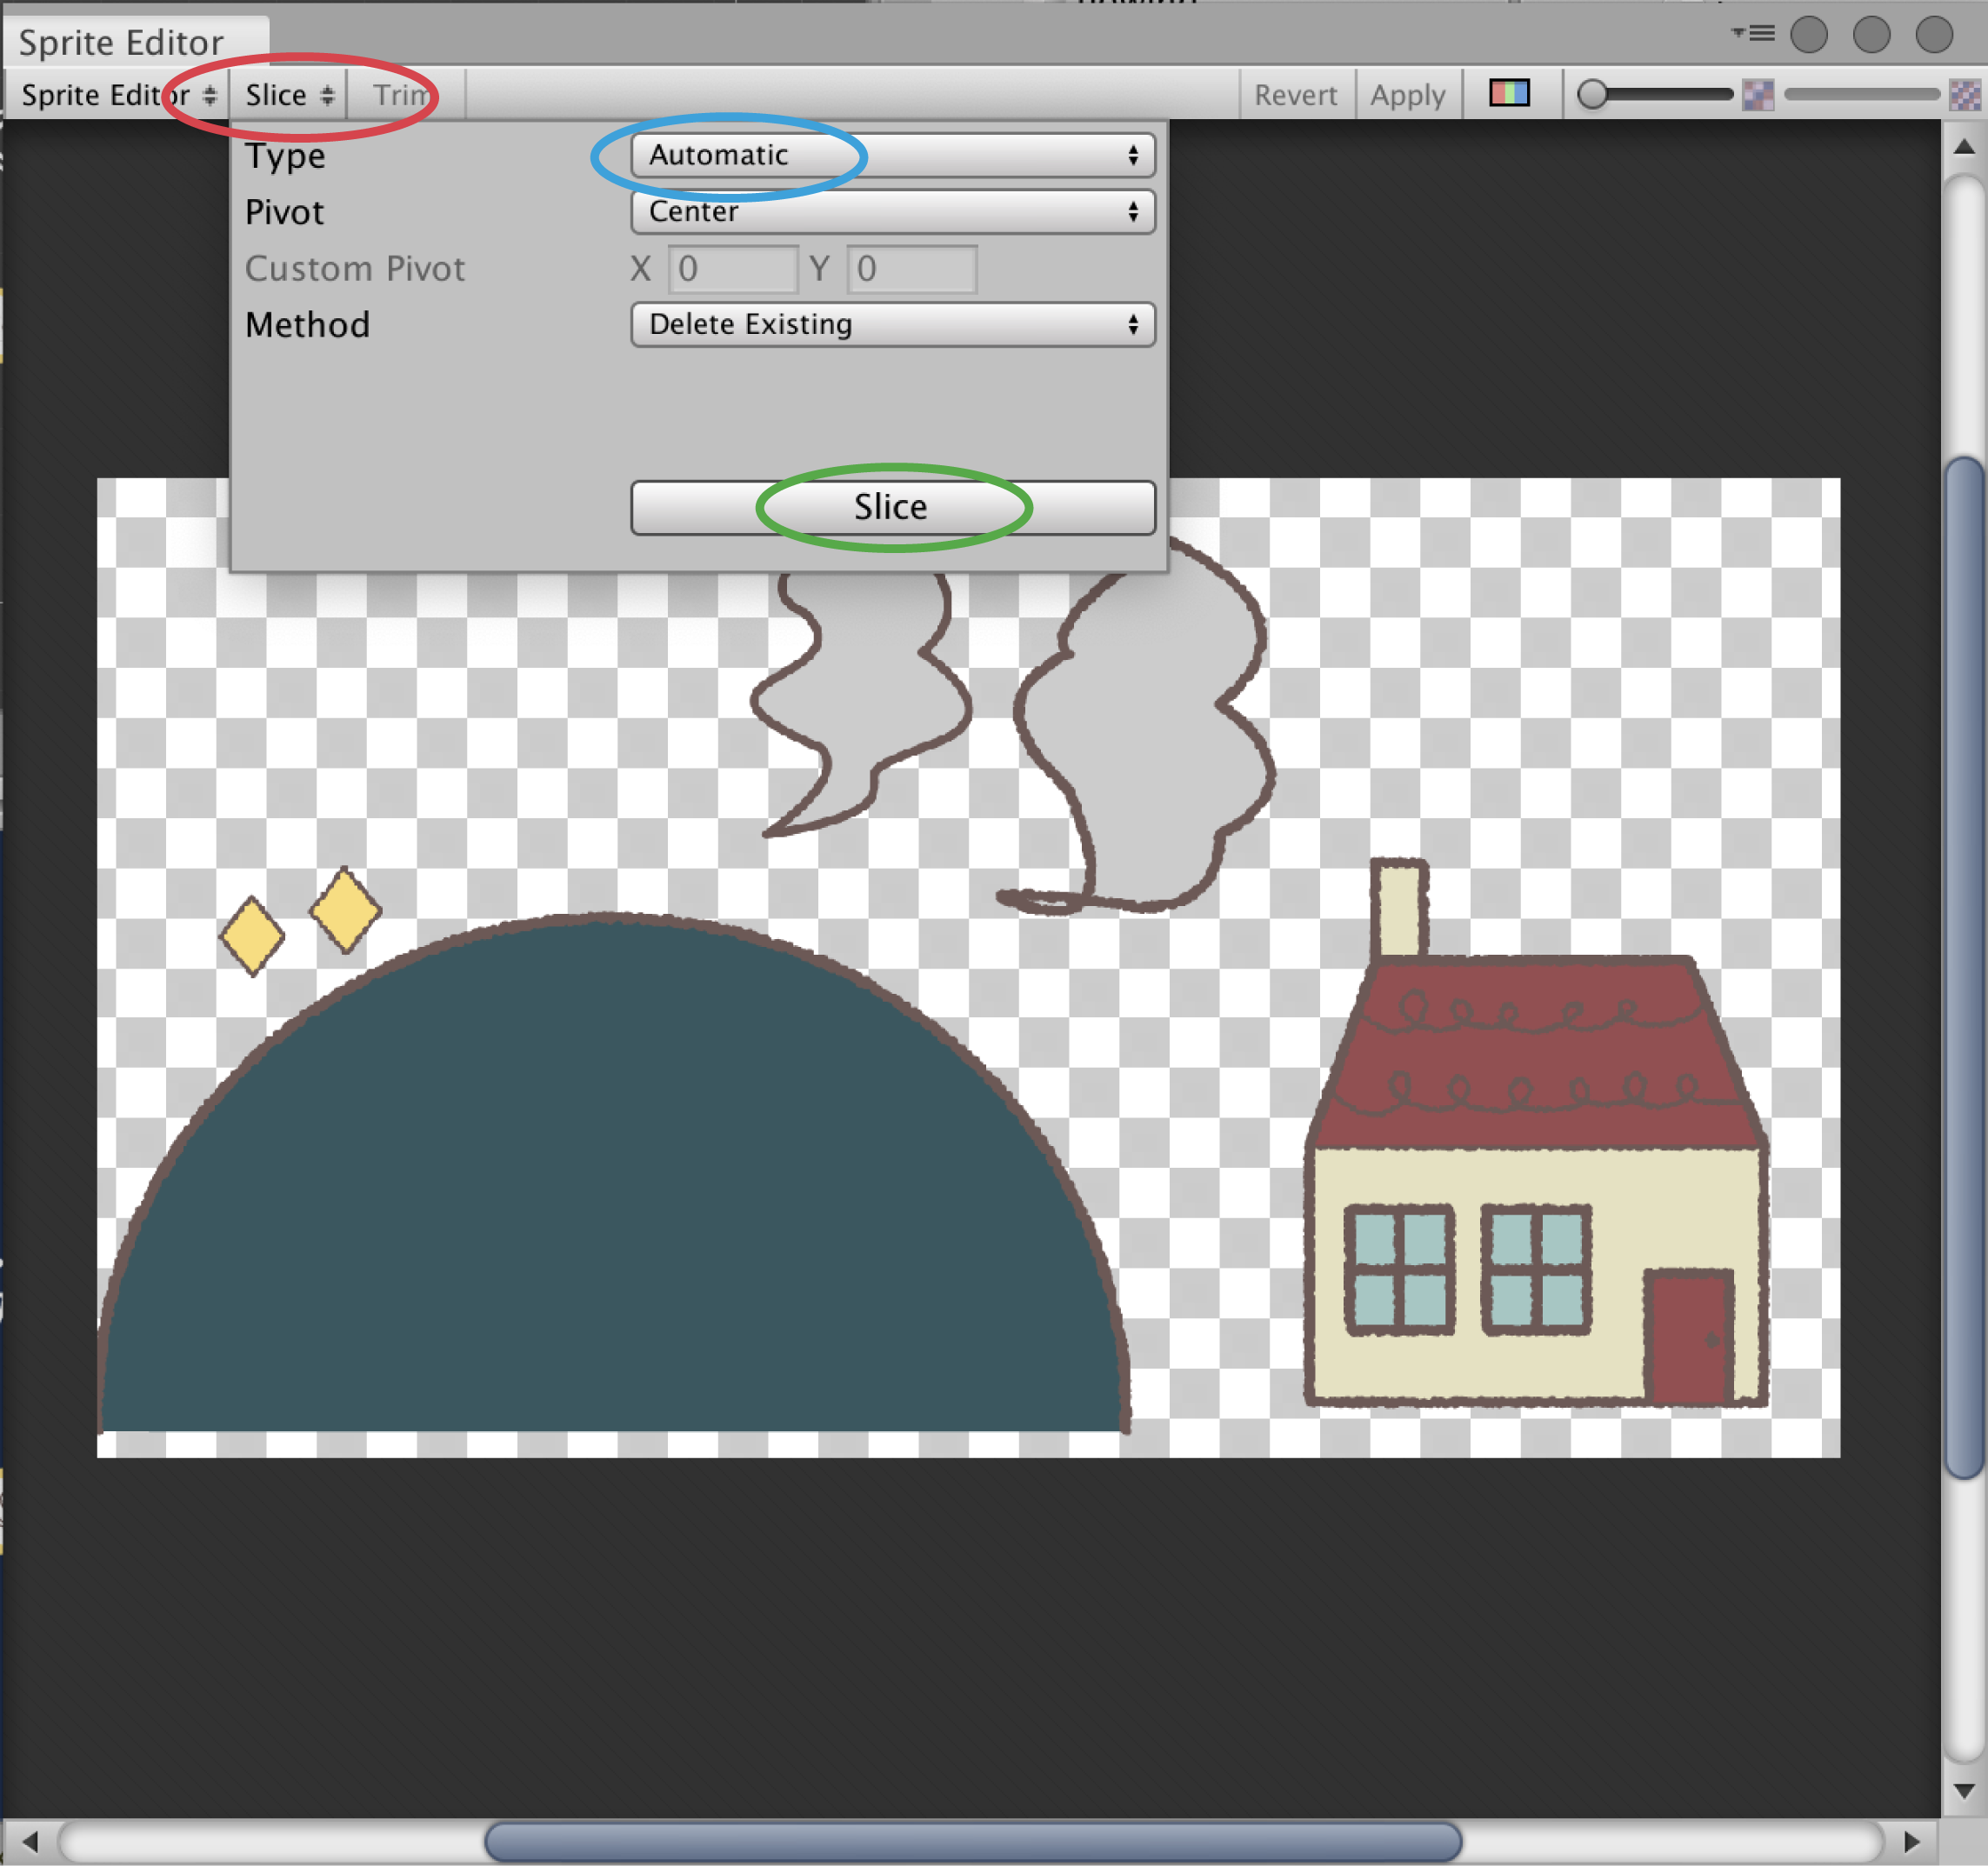Screen dimensions: 1988x1866
Task: Click the large Slice button in the panel
Action: click(892, 507)
